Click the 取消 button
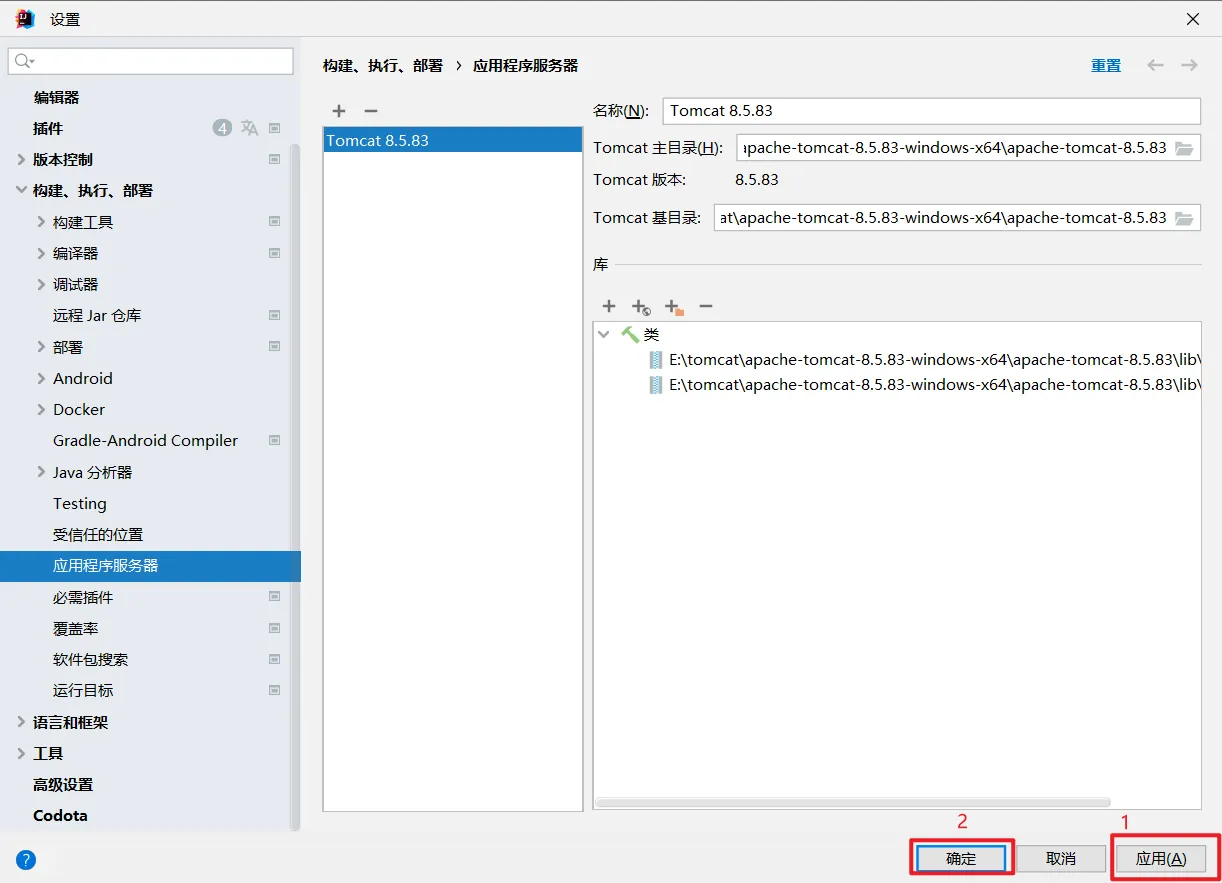This screenshot has height=883, width=1222. [1061, 858]
